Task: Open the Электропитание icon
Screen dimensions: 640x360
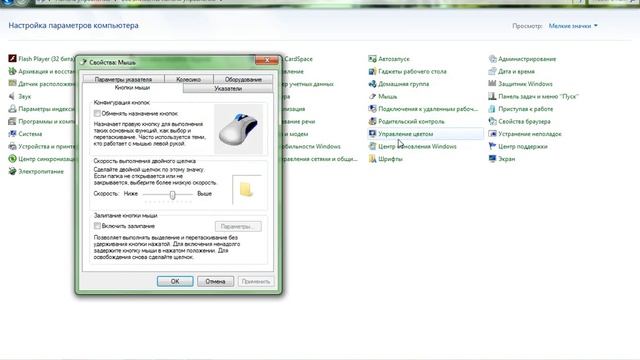Action: point(12,171)
